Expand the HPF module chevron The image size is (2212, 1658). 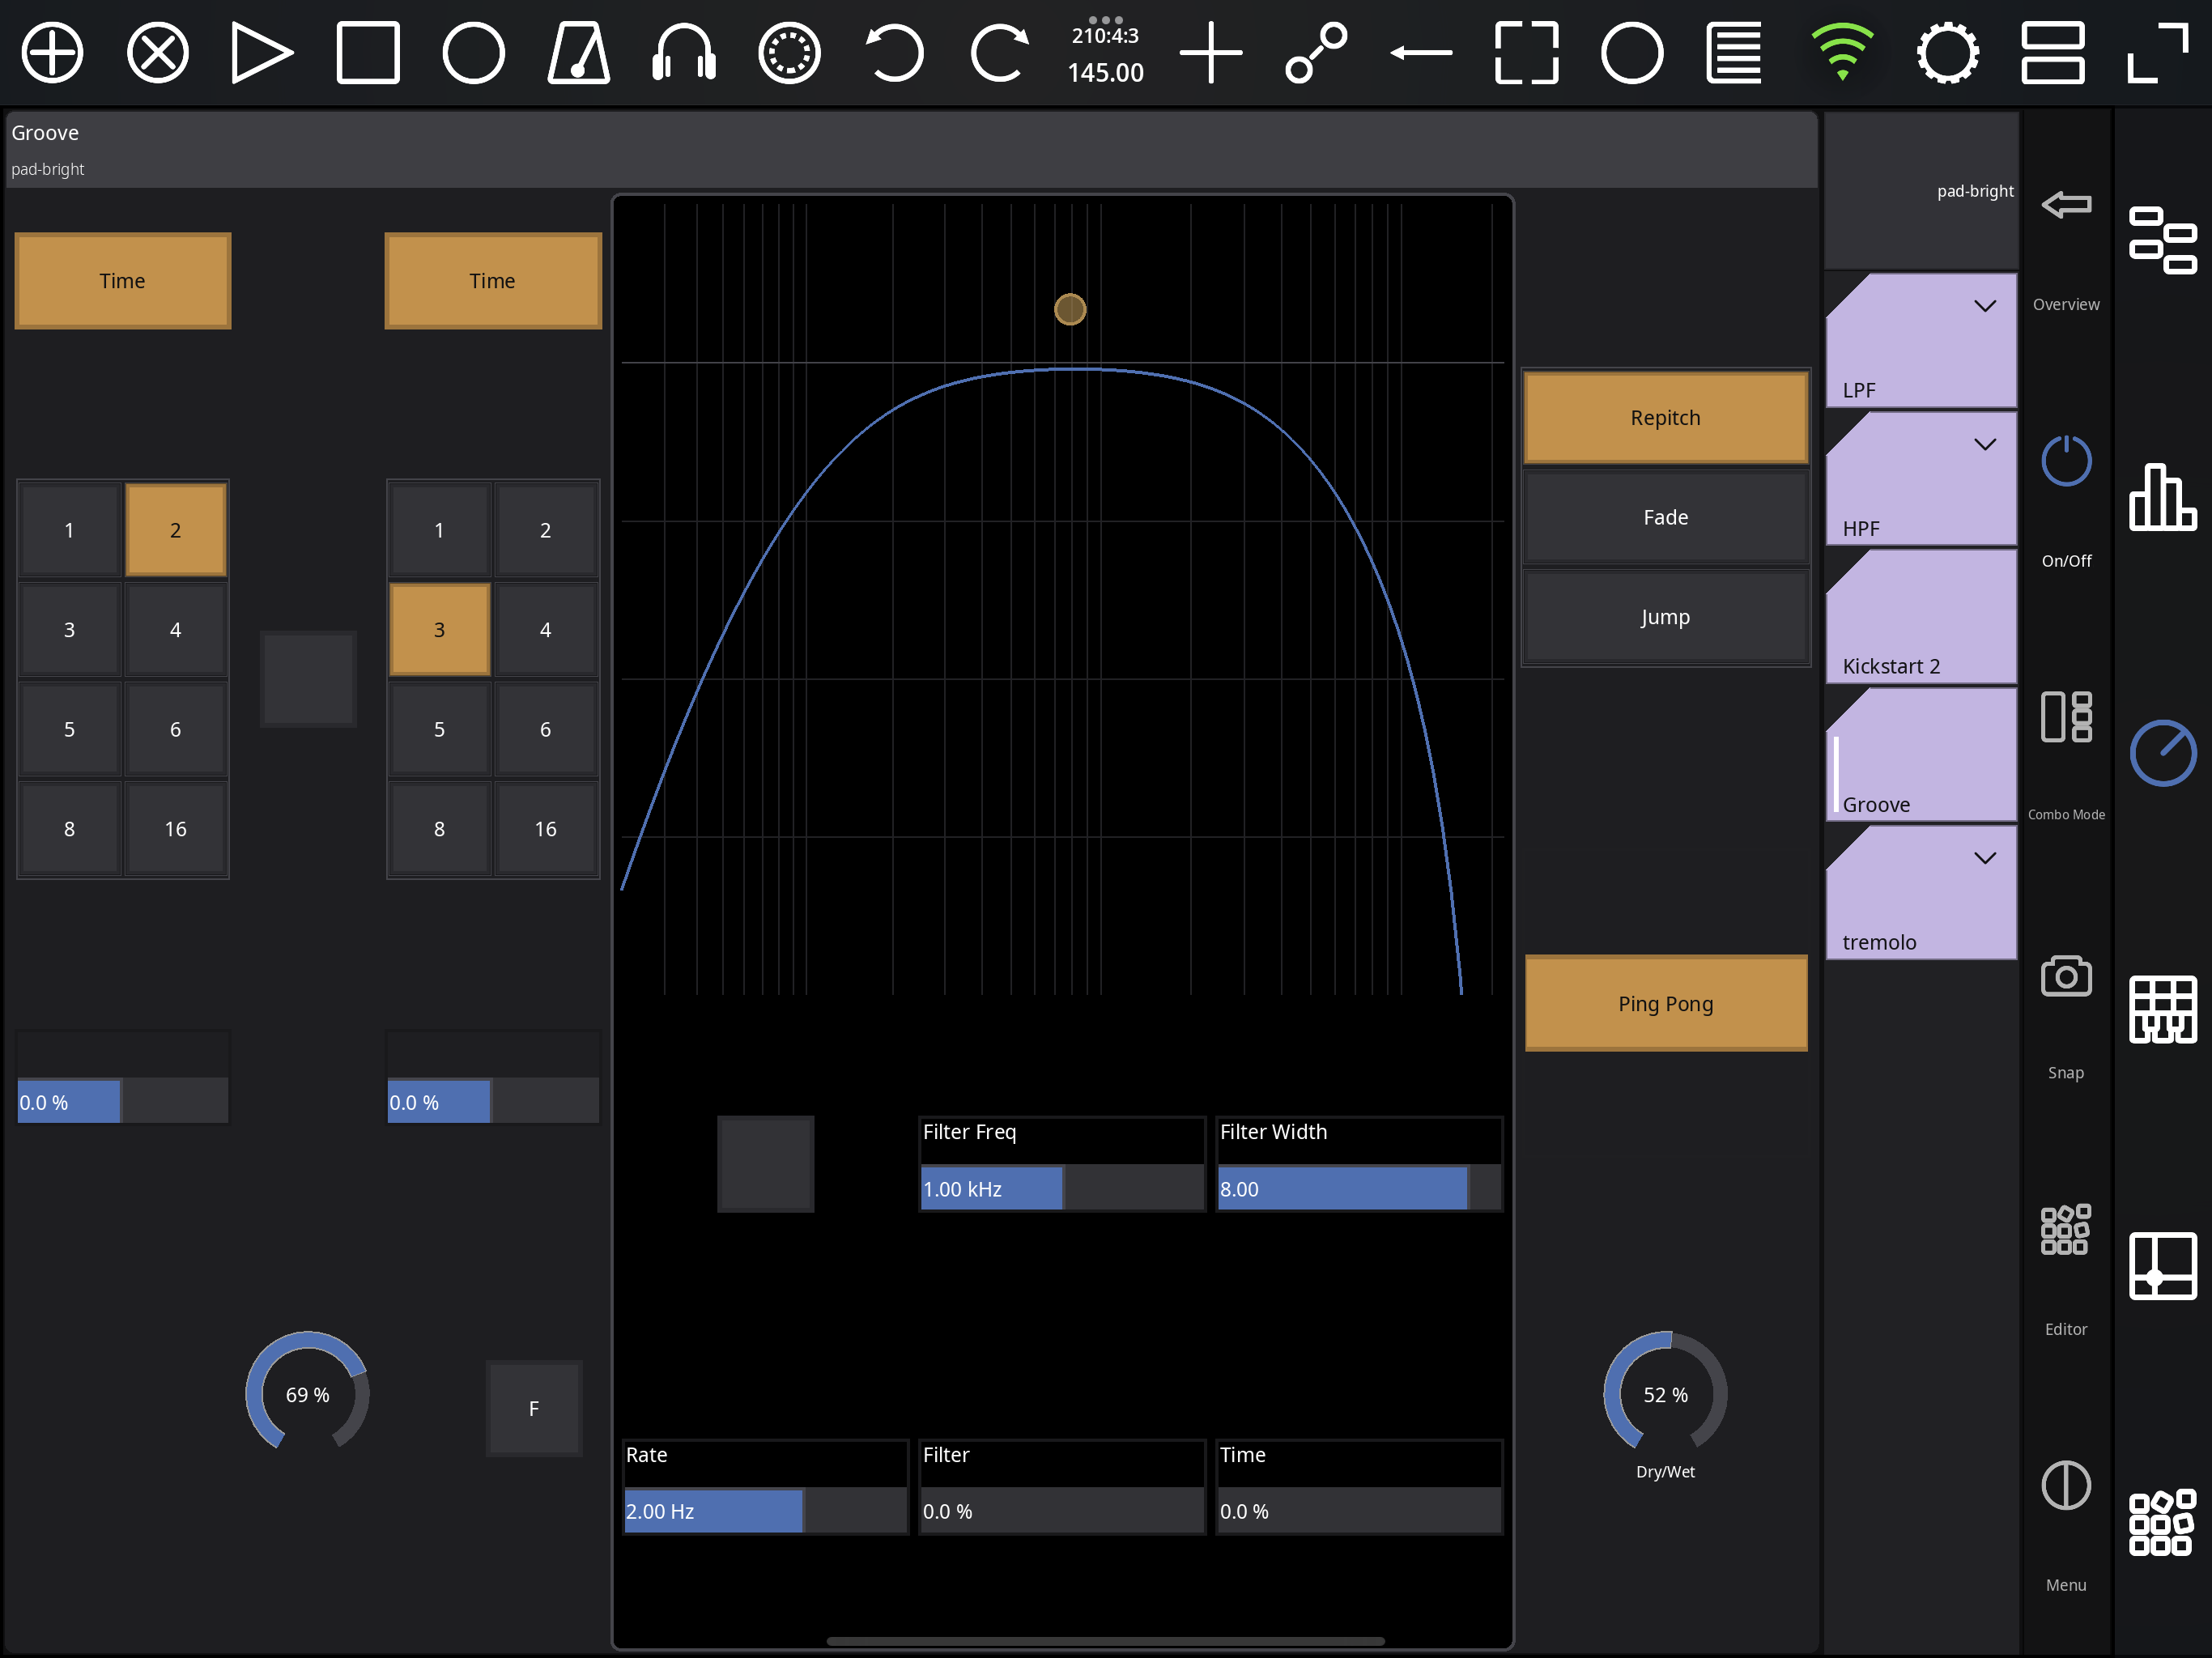tap(1985, 444)
